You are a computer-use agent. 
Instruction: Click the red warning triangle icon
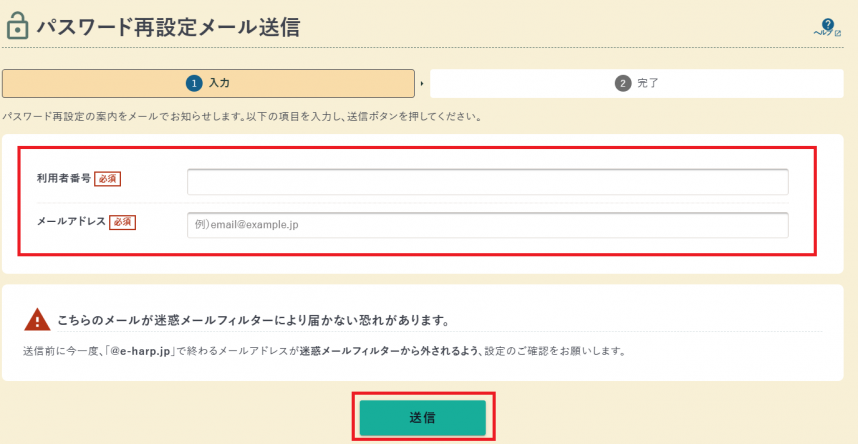pos(37,319)
